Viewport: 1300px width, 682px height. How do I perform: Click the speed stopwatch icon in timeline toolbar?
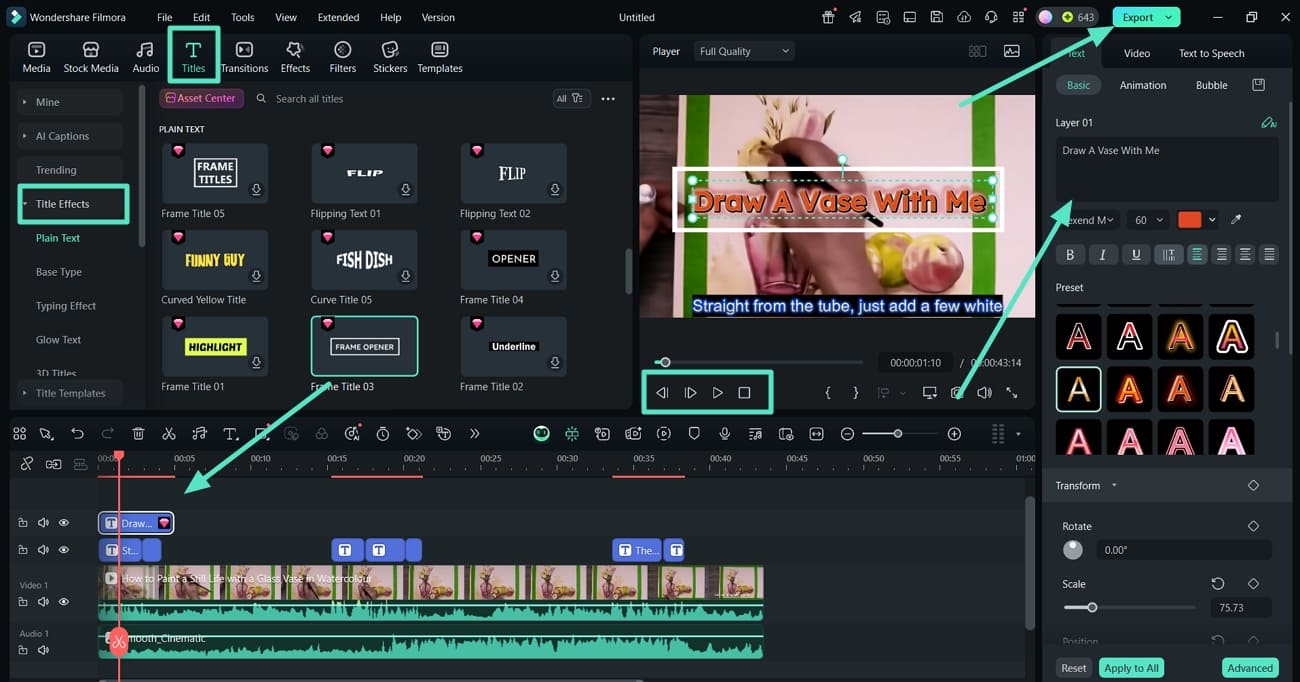(383, 433)
